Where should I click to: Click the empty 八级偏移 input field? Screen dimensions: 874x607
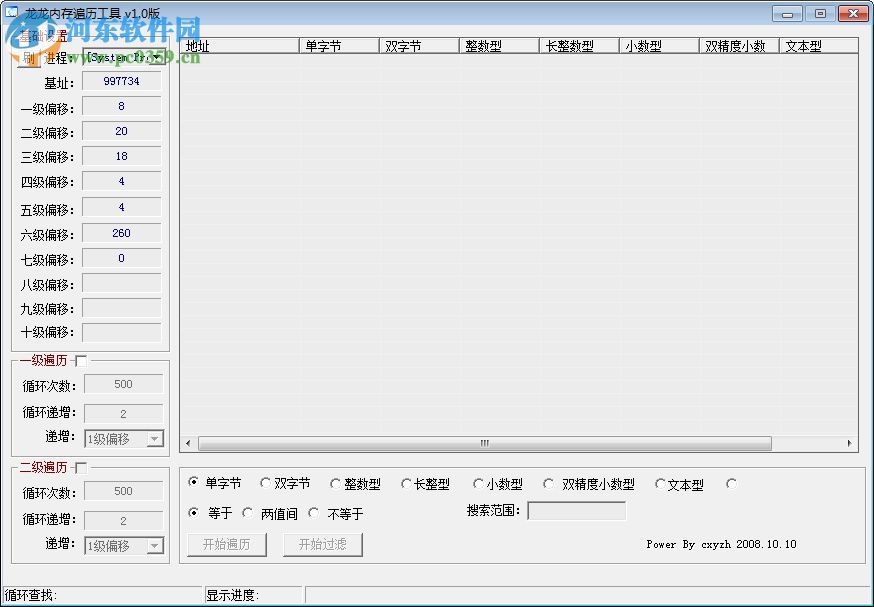121,282
